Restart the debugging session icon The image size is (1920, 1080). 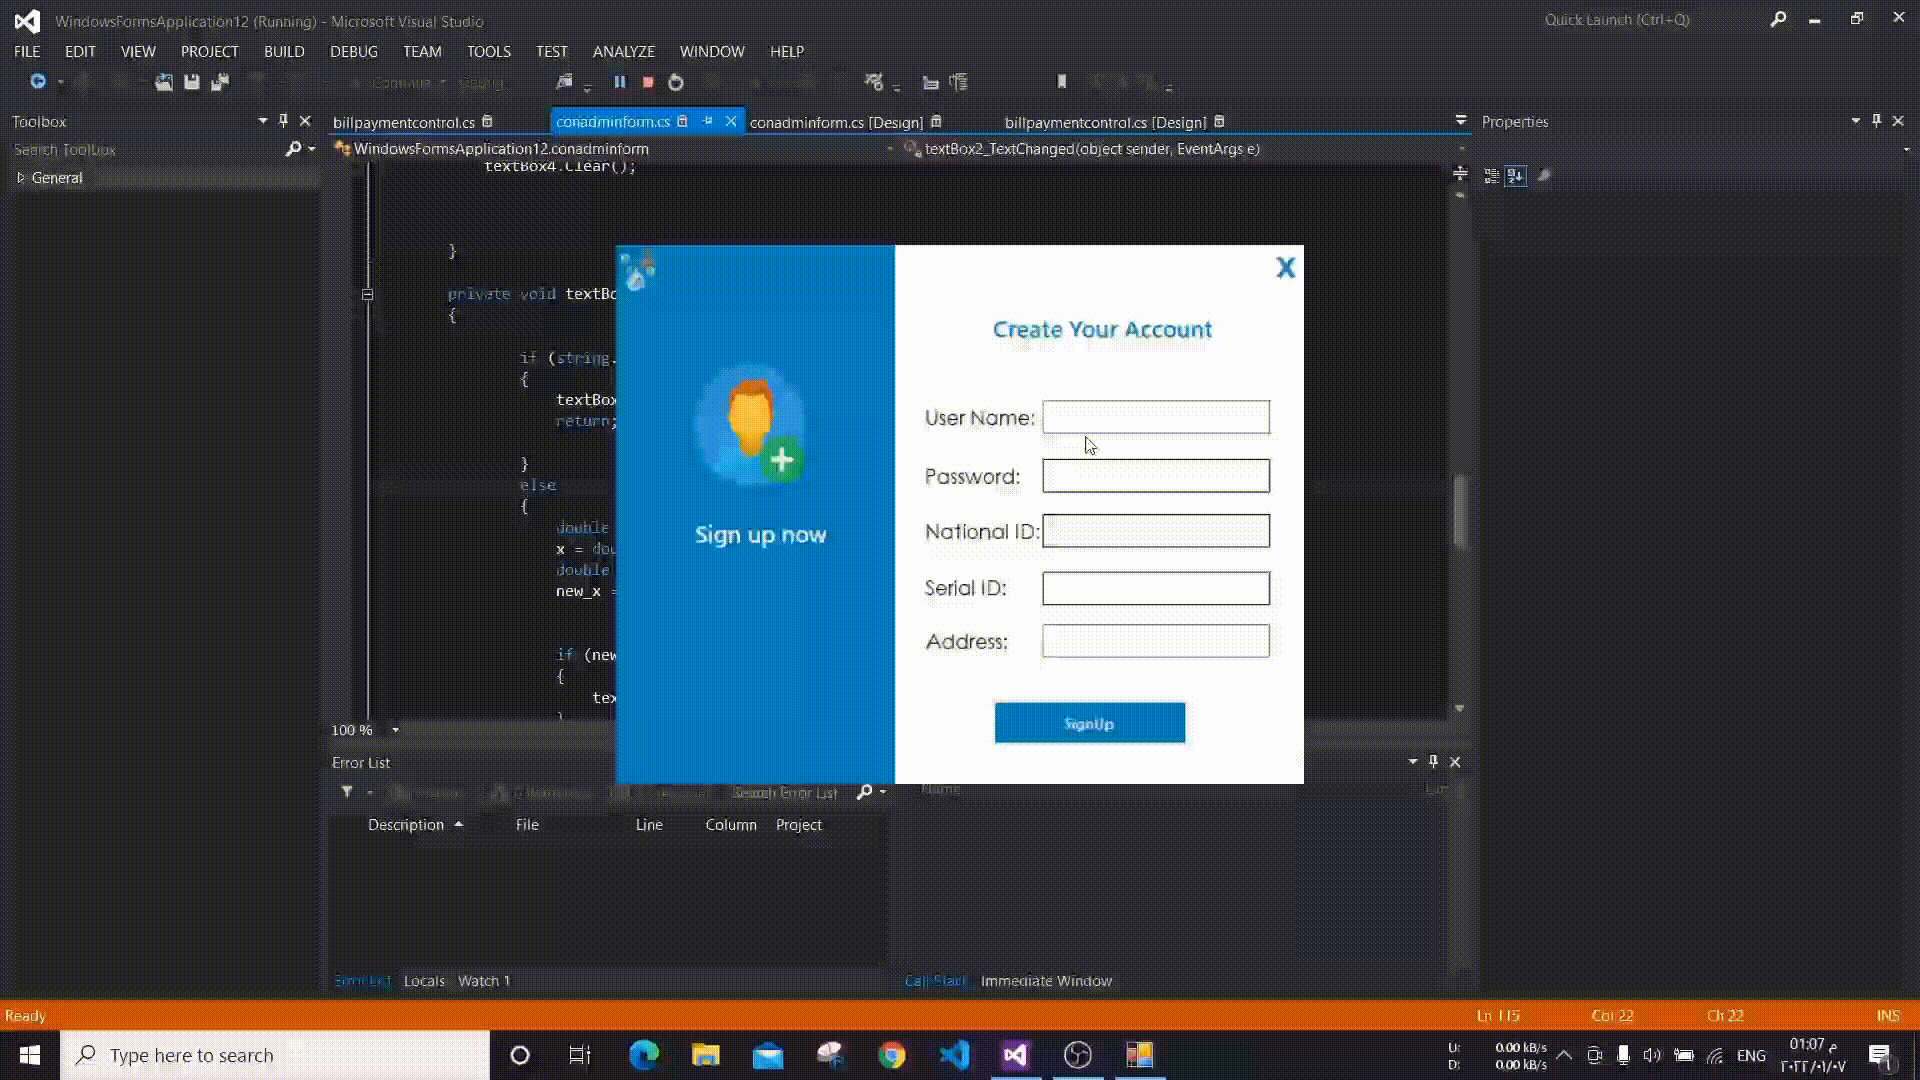pyautogui.click(x=676, y=83)
